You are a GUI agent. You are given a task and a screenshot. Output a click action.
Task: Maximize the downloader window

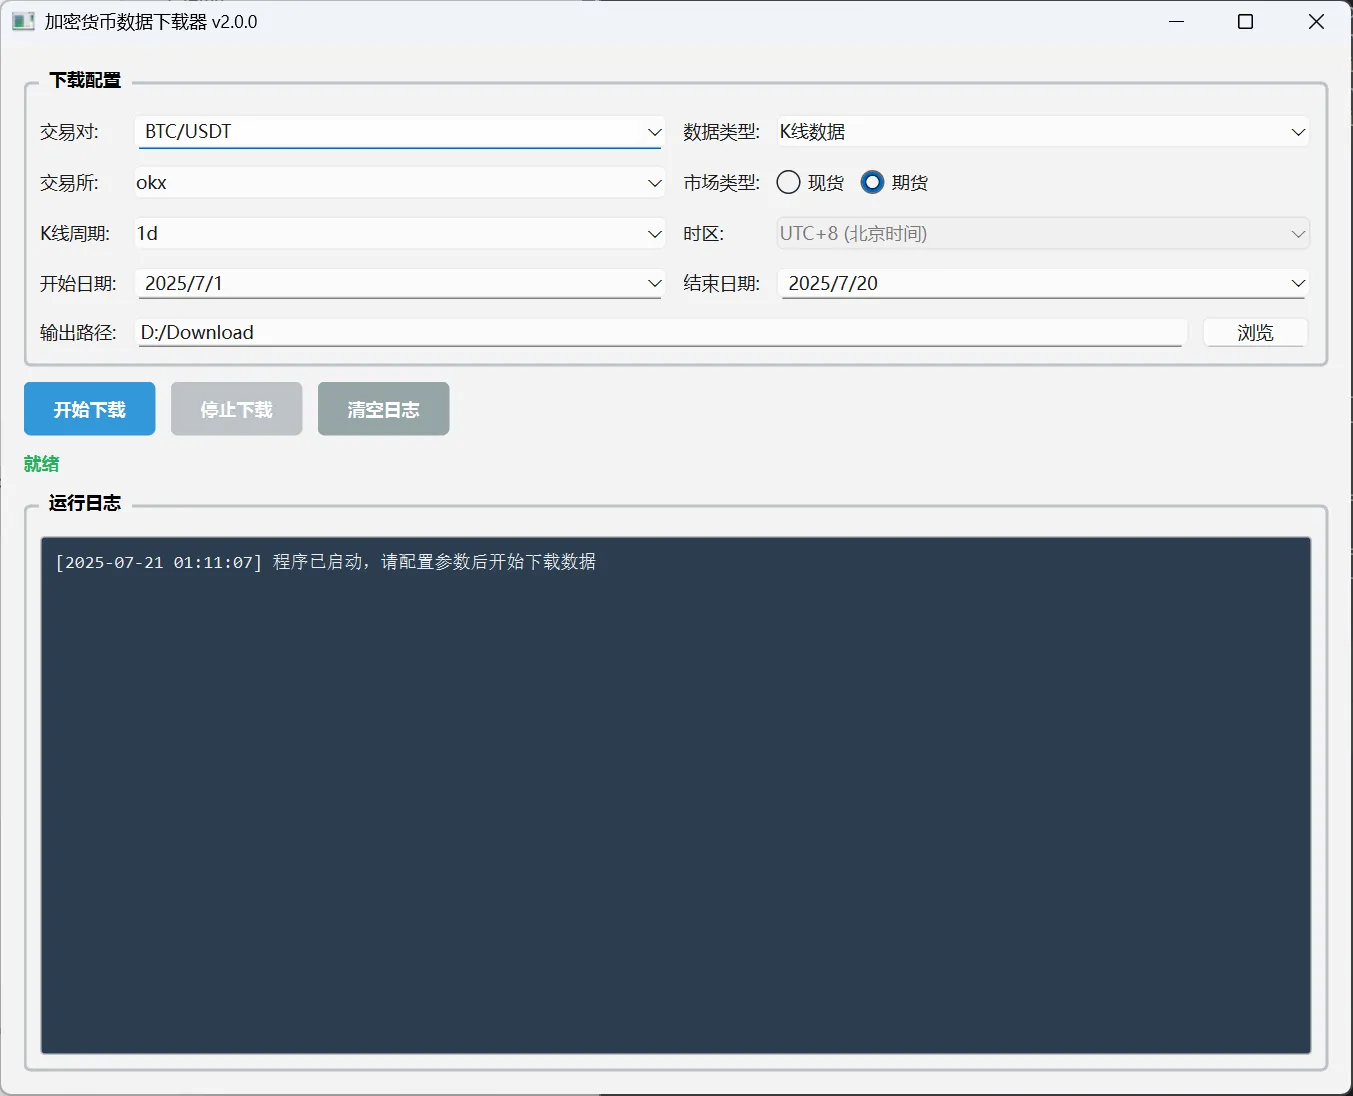[x=1245, y=22]
